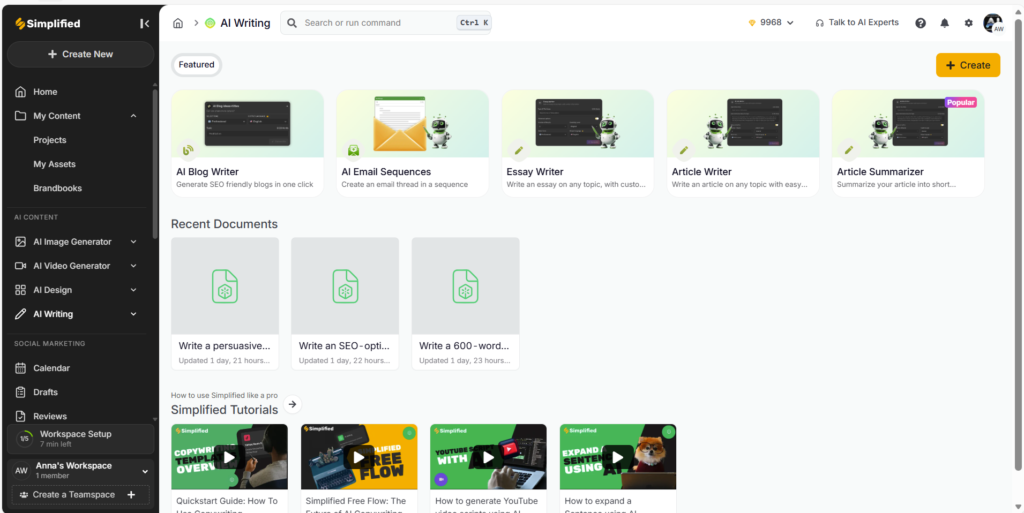1024x513 pixels.
Task: Click the search or run command field
Action: [370, 23]
